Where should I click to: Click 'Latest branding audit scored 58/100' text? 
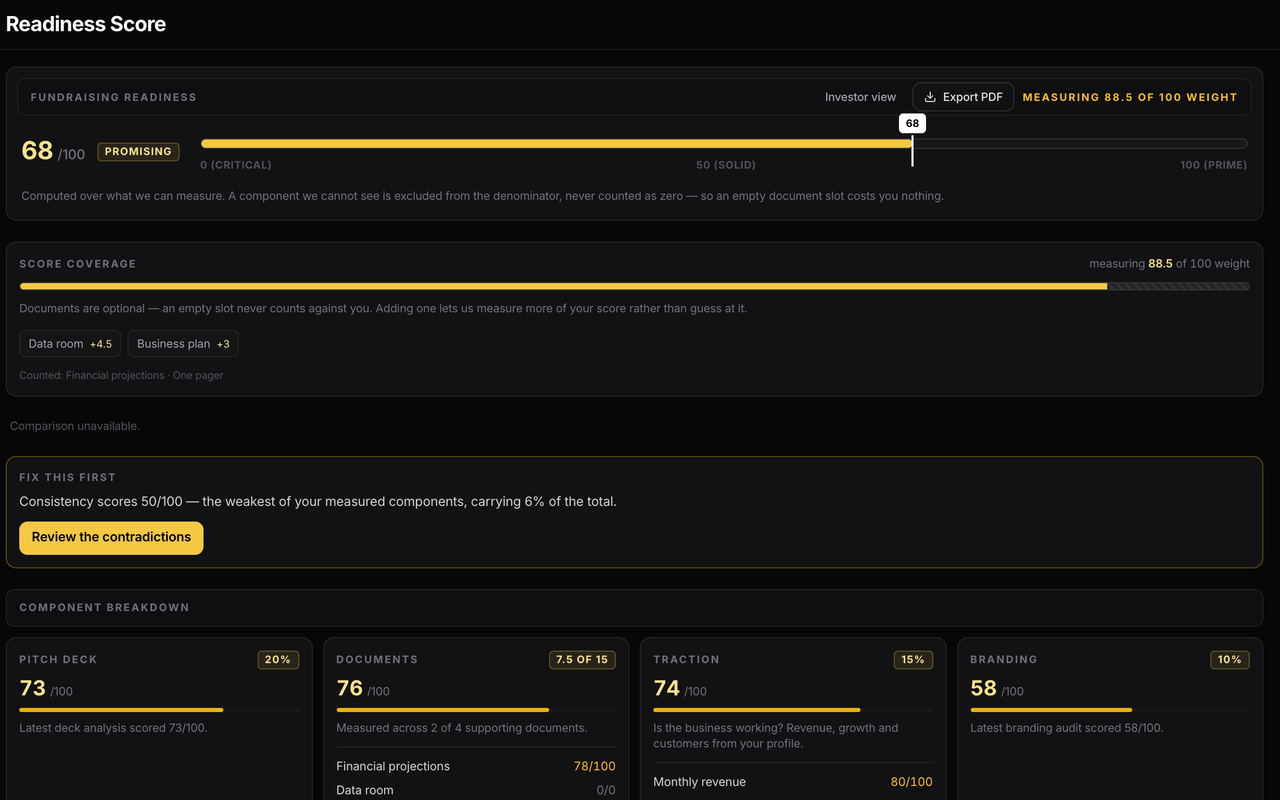[x=1067, y=728]
